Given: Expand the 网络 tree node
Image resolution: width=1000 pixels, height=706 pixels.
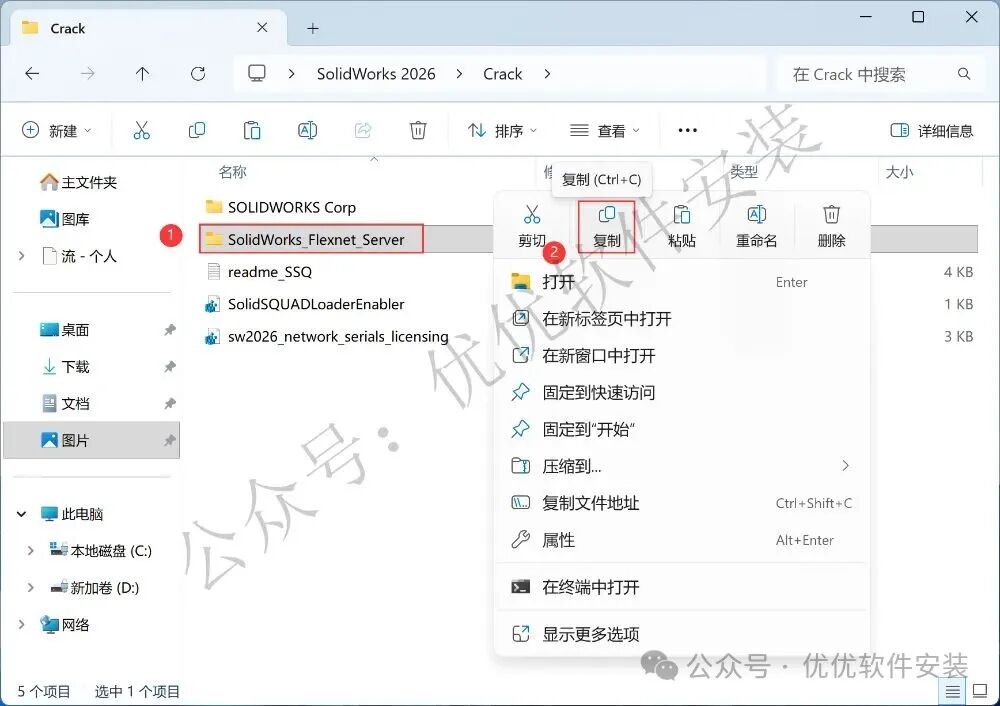Looking at the screenshot, I should pos(22,625).
